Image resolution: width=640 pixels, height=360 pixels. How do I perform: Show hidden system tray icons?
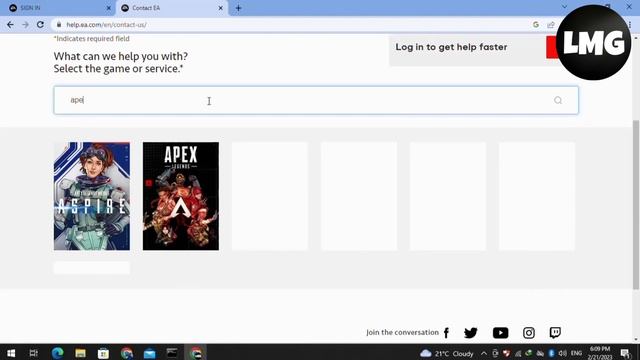tap(484, 353)
